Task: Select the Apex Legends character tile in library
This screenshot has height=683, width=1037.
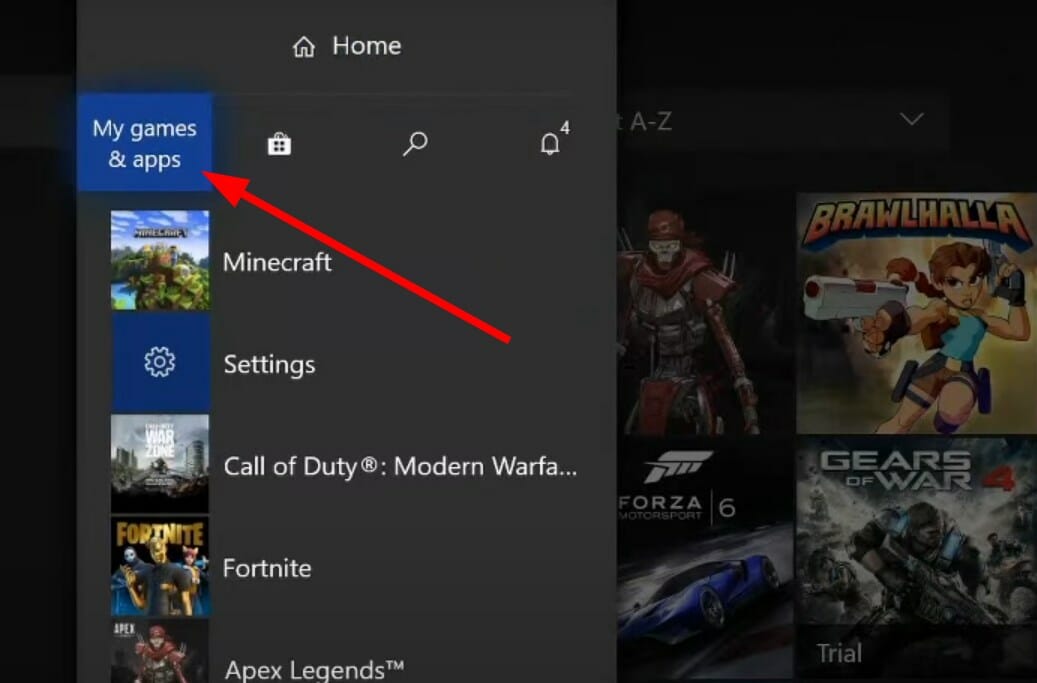Action: click(x=706, y=313)
